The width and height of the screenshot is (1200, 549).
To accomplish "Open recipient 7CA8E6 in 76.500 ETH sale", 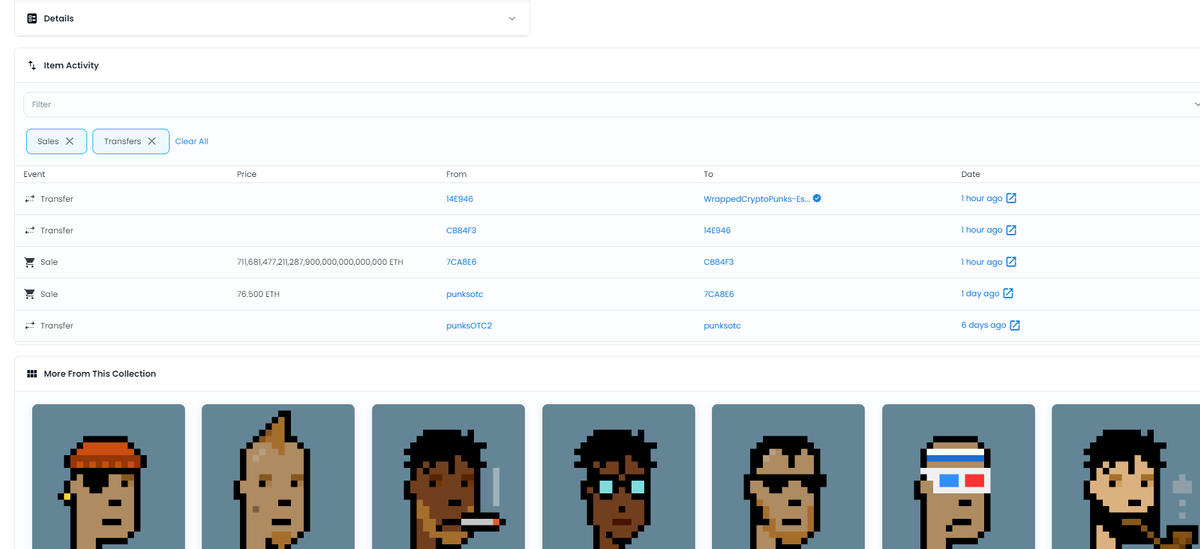I will pyautogui.click(x=719, y=294).
